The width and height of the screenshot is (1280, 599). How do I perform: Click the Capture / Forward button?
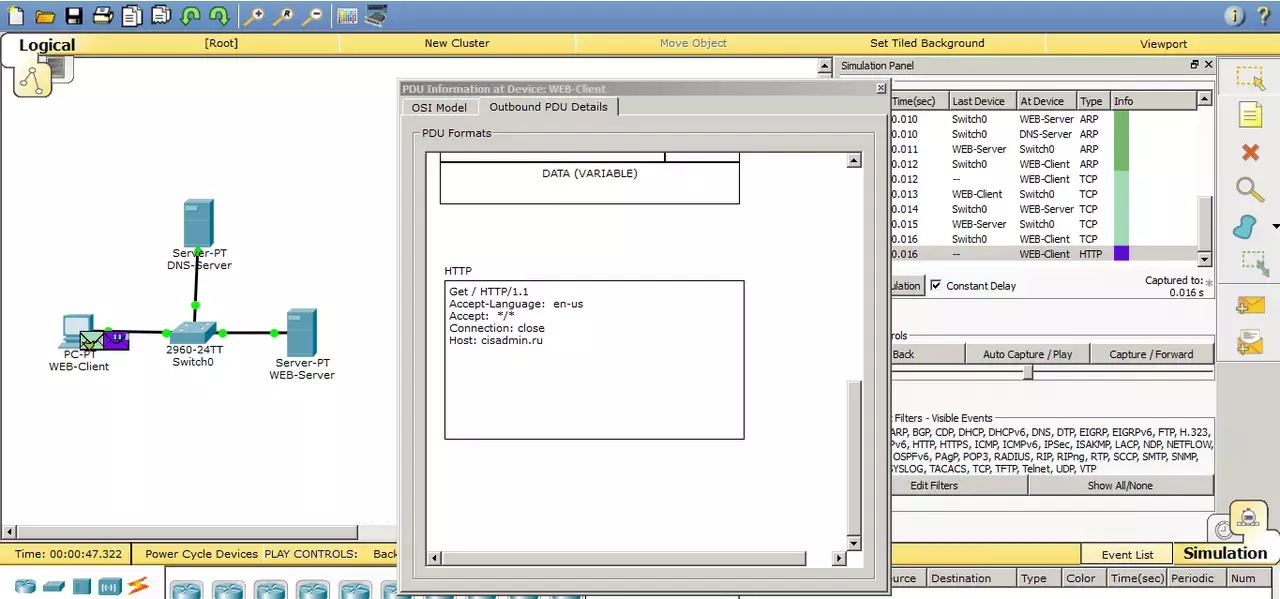[1151, 354]
